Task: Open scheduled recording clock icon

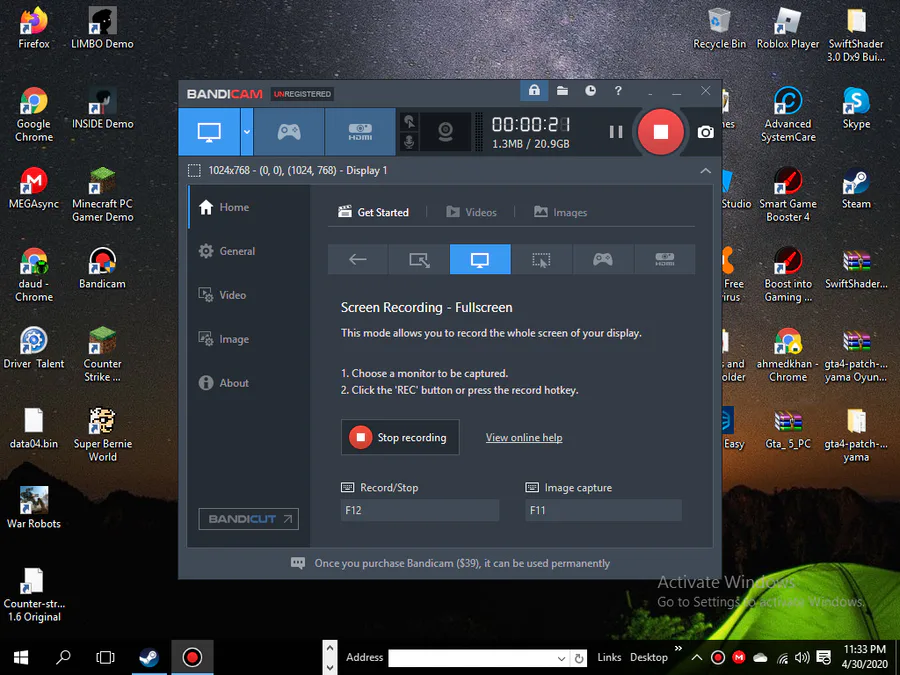Action: [x=590, y=91]
